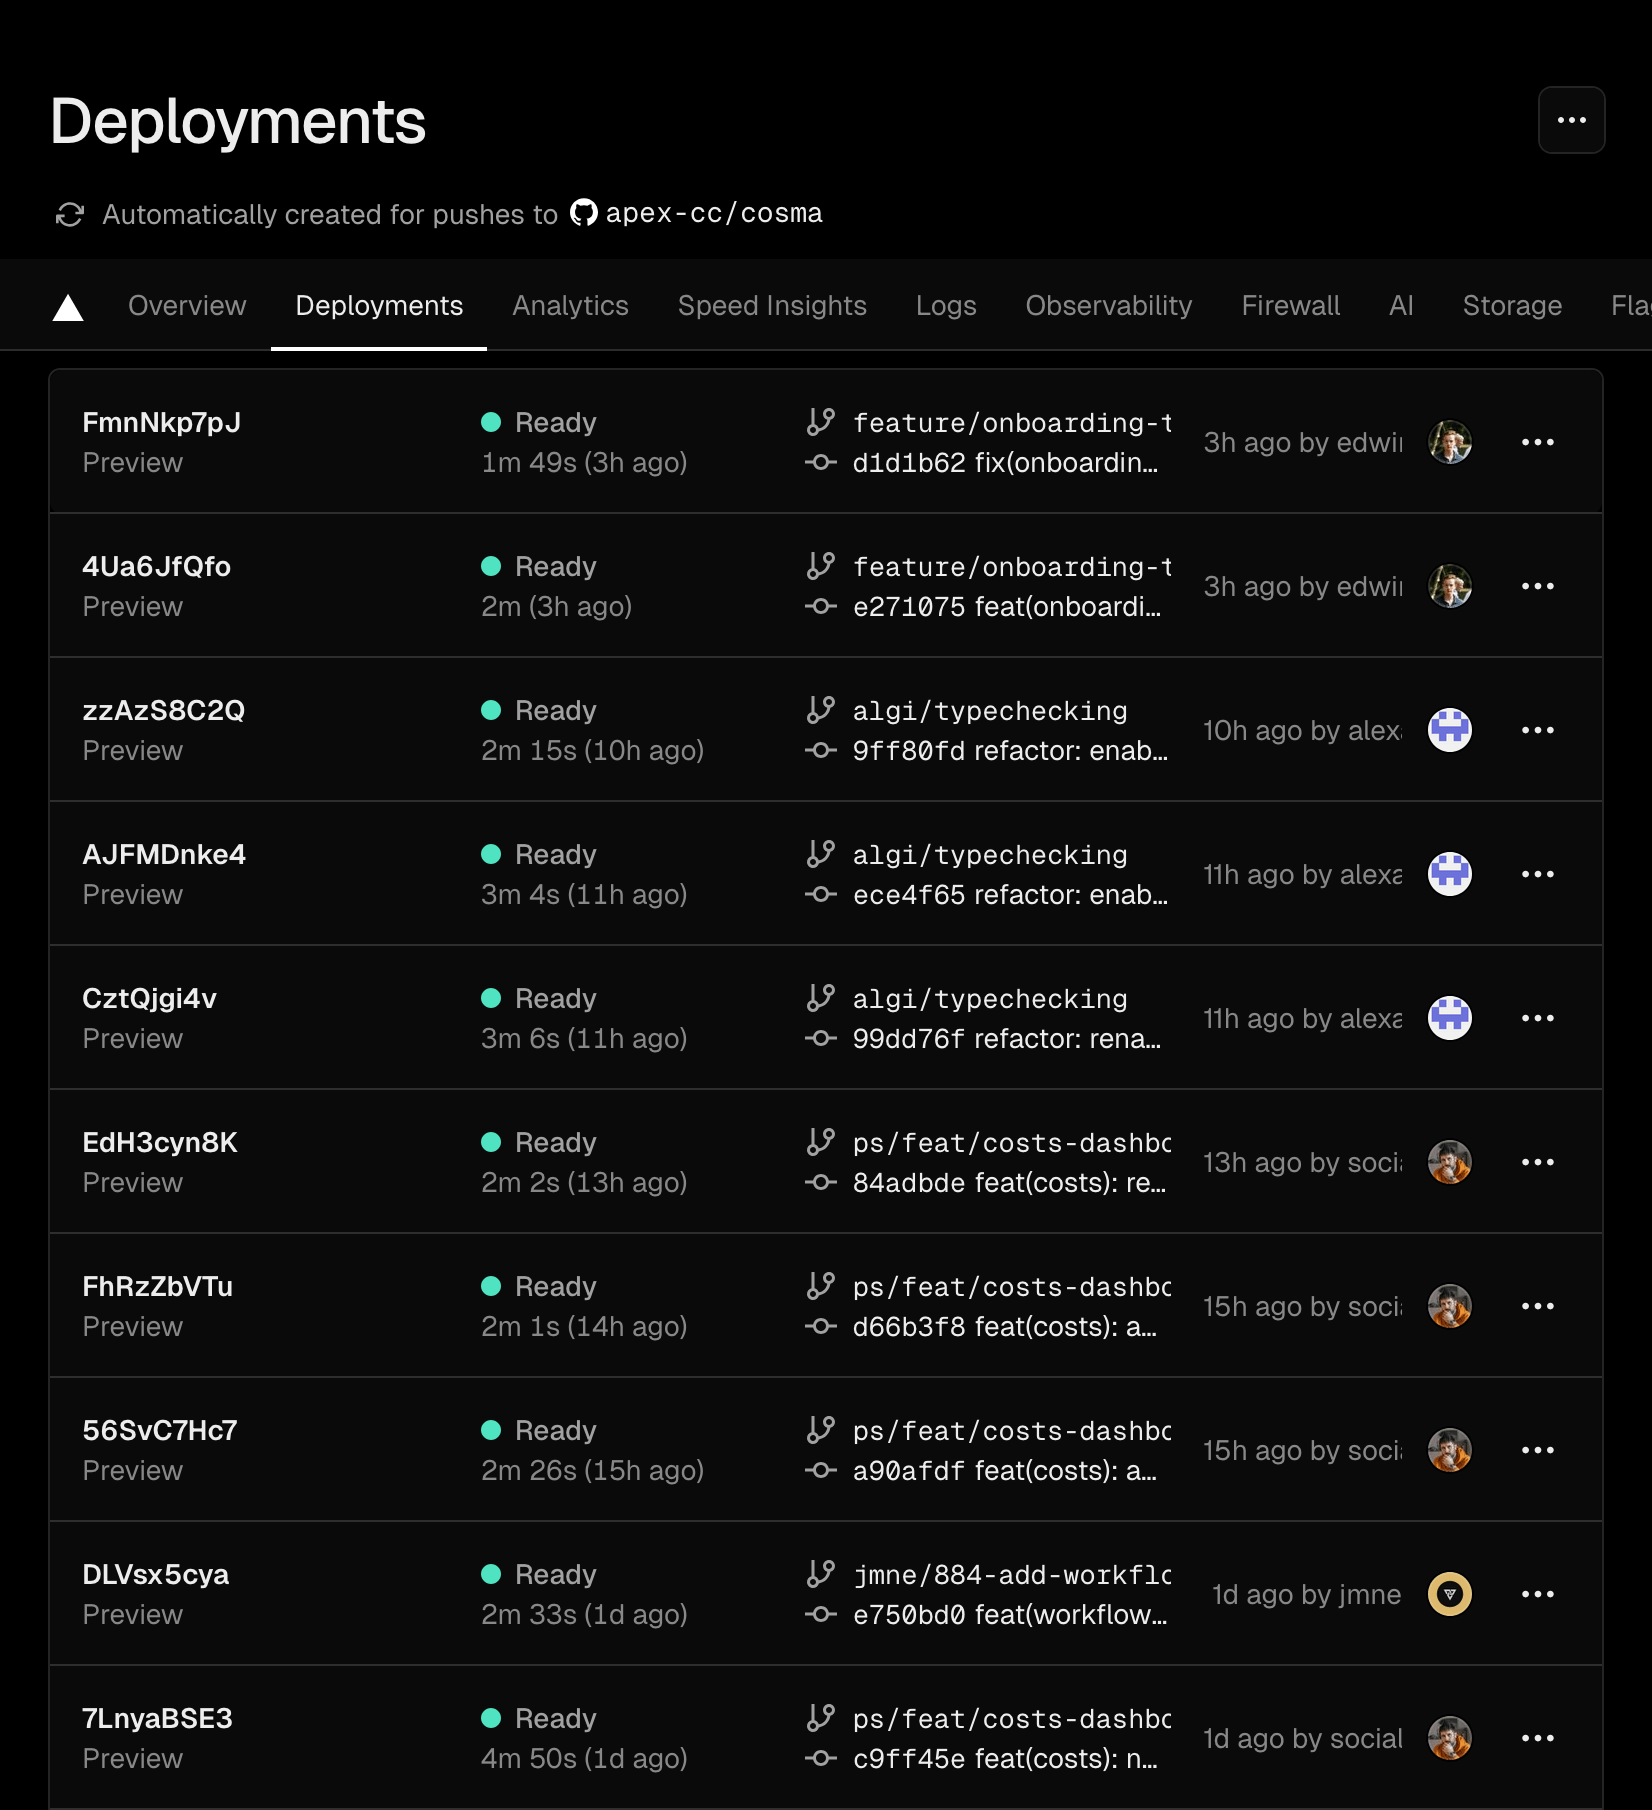Open actions menu for 4Ua6JfQfo deployment
This screenshot has height=1810, width=1652.
(1537, 586)
